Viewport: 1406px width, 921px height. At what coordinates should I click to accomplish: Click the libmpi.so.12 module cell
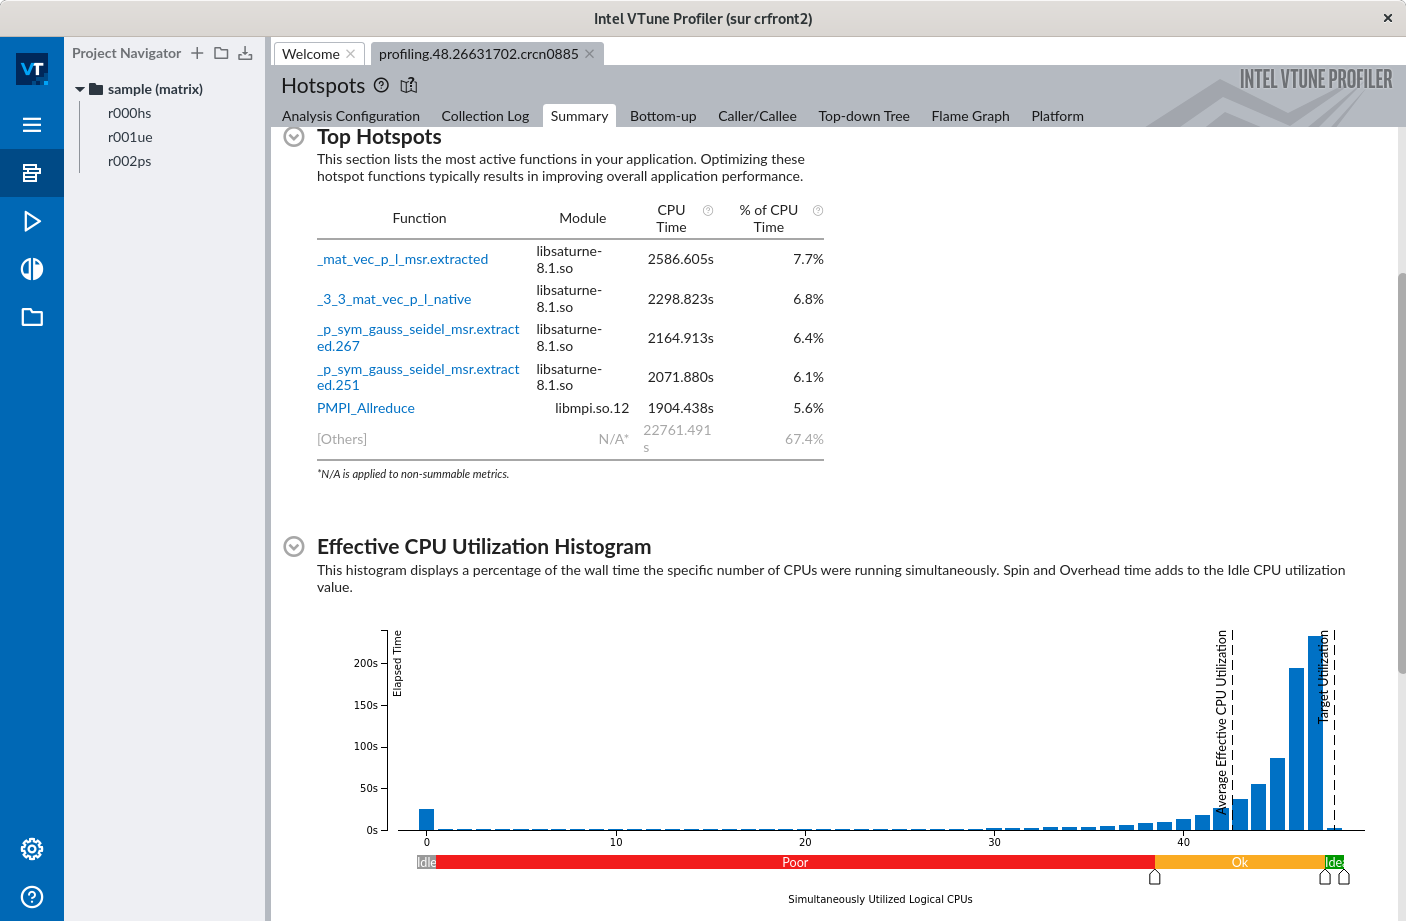tap(592, 408)
